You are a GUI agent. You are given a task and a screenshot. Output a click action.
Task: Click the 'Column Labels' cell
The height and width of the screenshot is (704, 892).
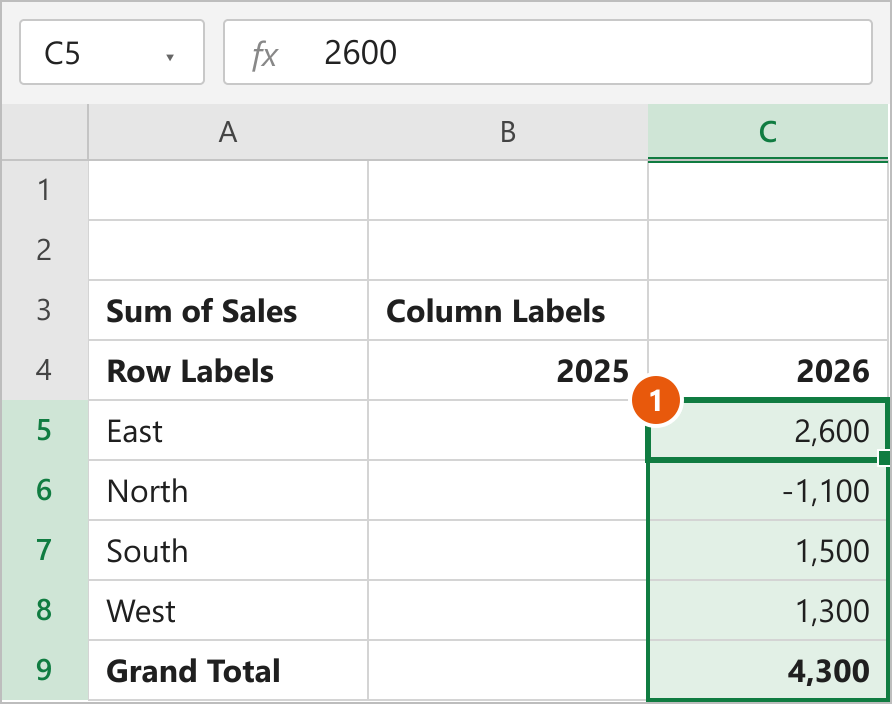[x=507, y=310]
